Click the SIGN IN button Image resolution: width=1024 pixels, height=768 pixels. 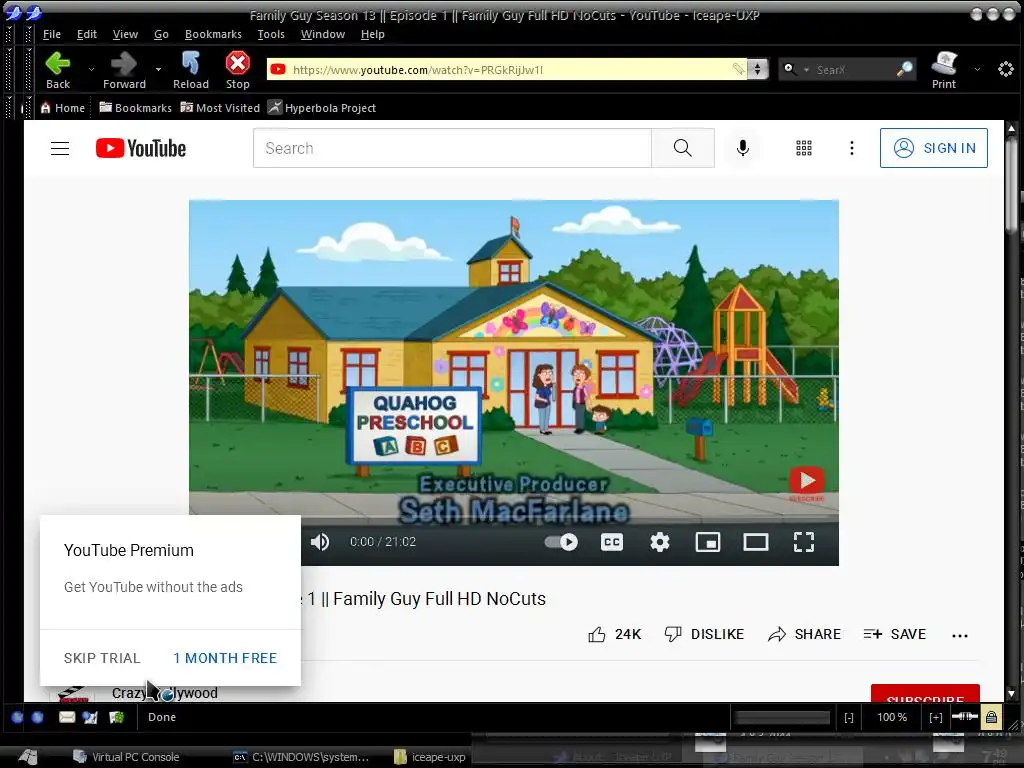click(934, 148)
